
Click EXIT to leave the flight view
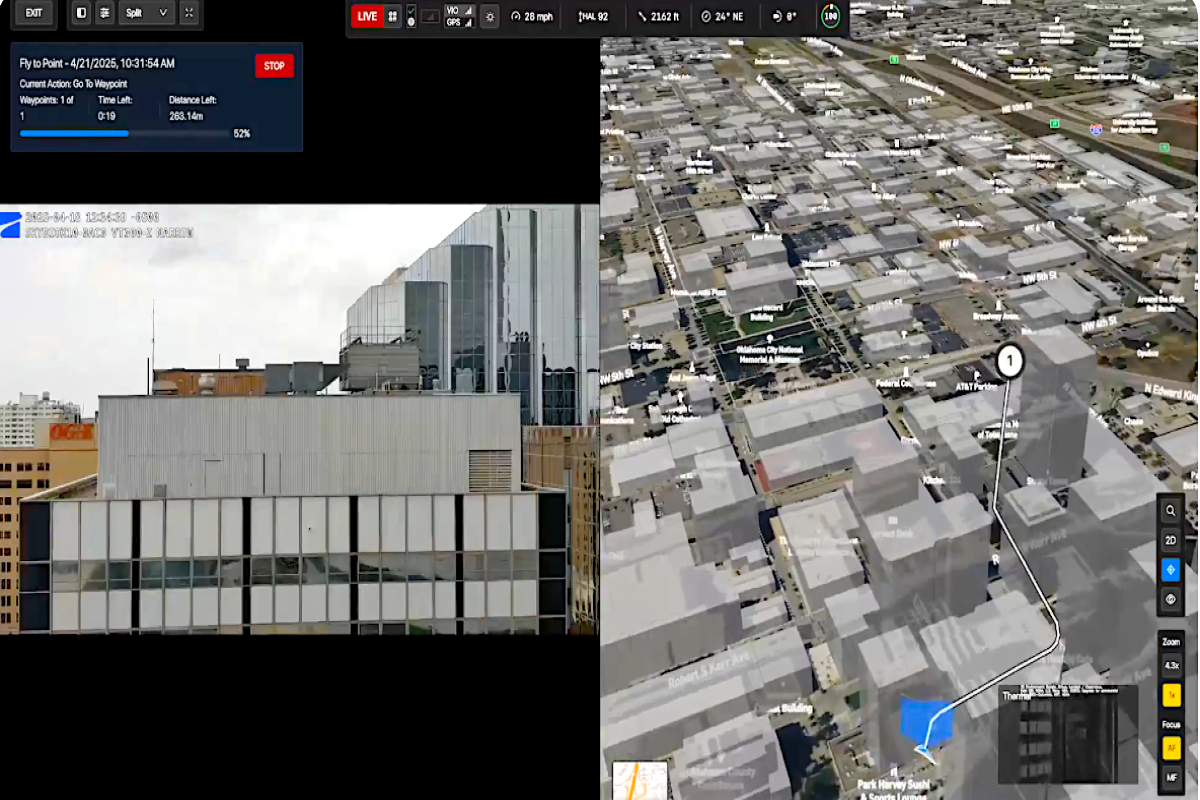[33, 15]
